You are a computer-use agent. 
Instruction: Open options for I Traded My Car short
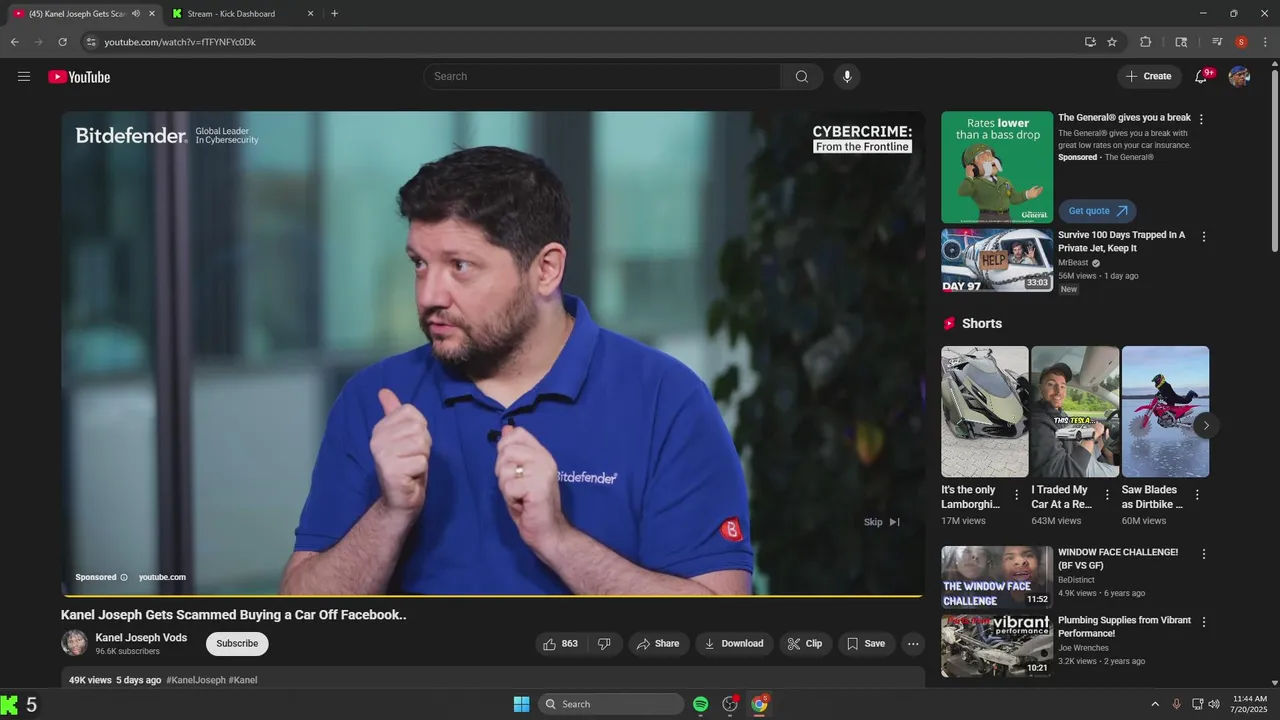coord(1107,495)
